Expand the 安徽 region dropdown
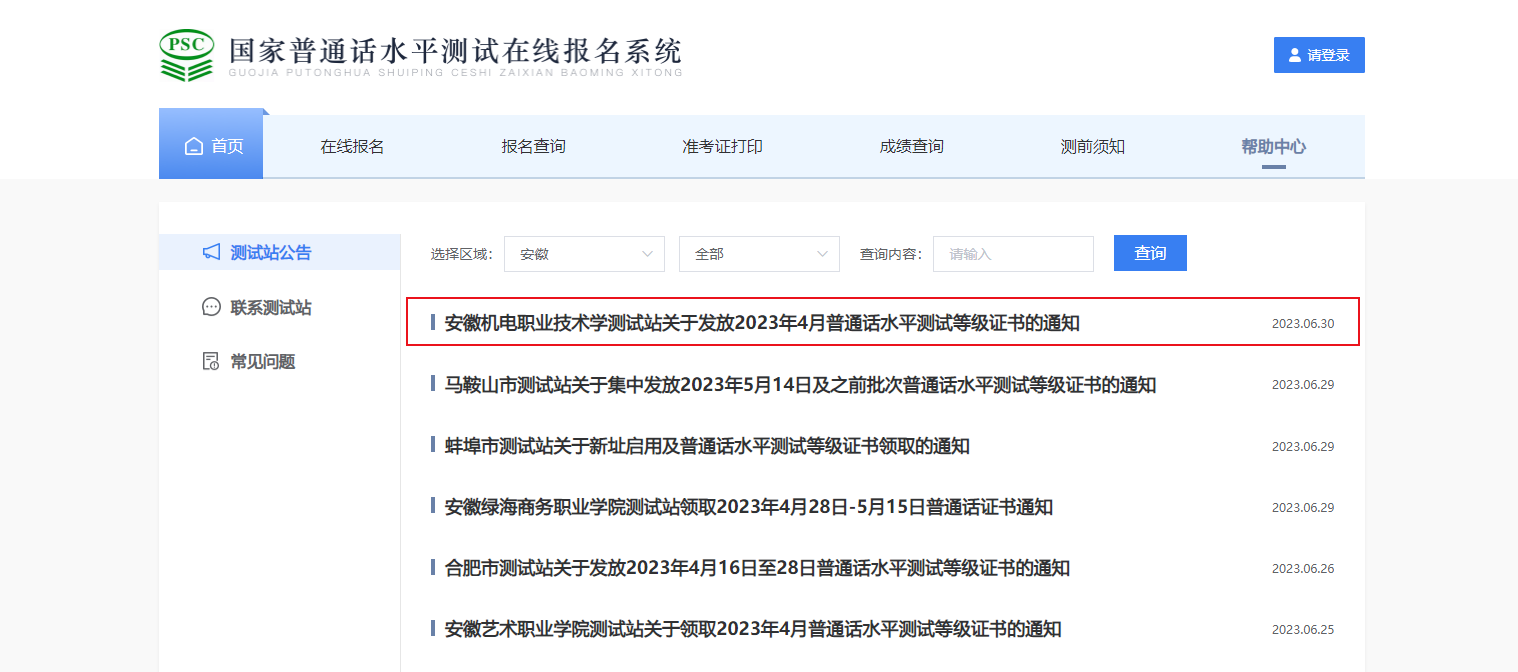 (x=584, y=254)
